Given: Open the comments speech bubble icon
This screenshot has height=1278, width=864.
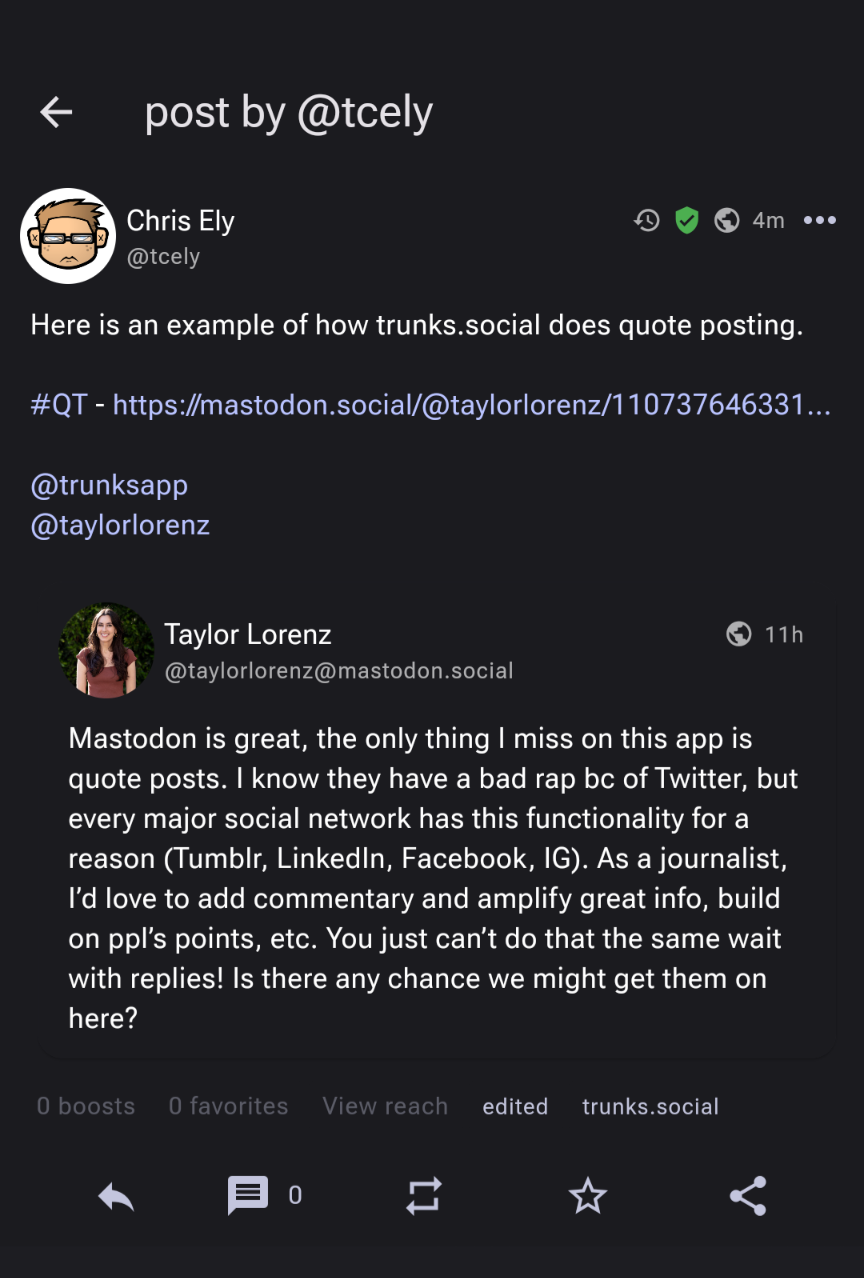Looking at the screenshot, I should 248,1195.
